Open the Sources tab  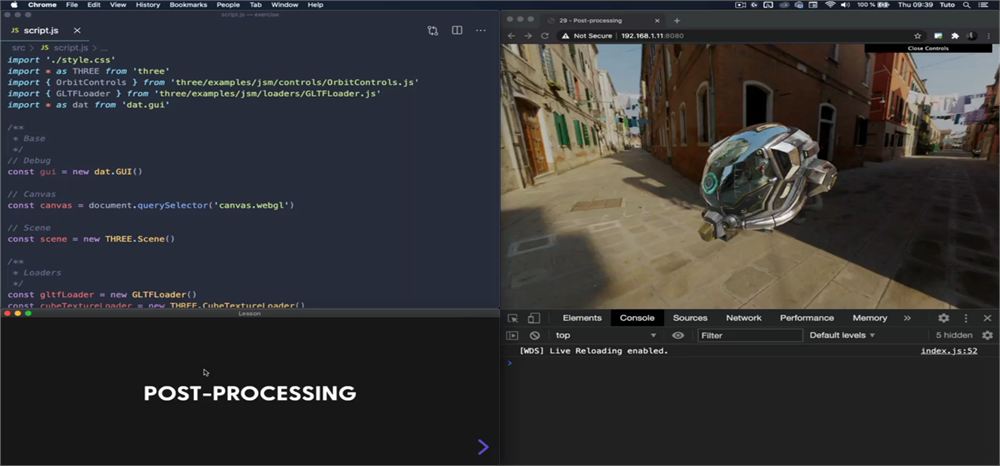(x=690, y=318)
